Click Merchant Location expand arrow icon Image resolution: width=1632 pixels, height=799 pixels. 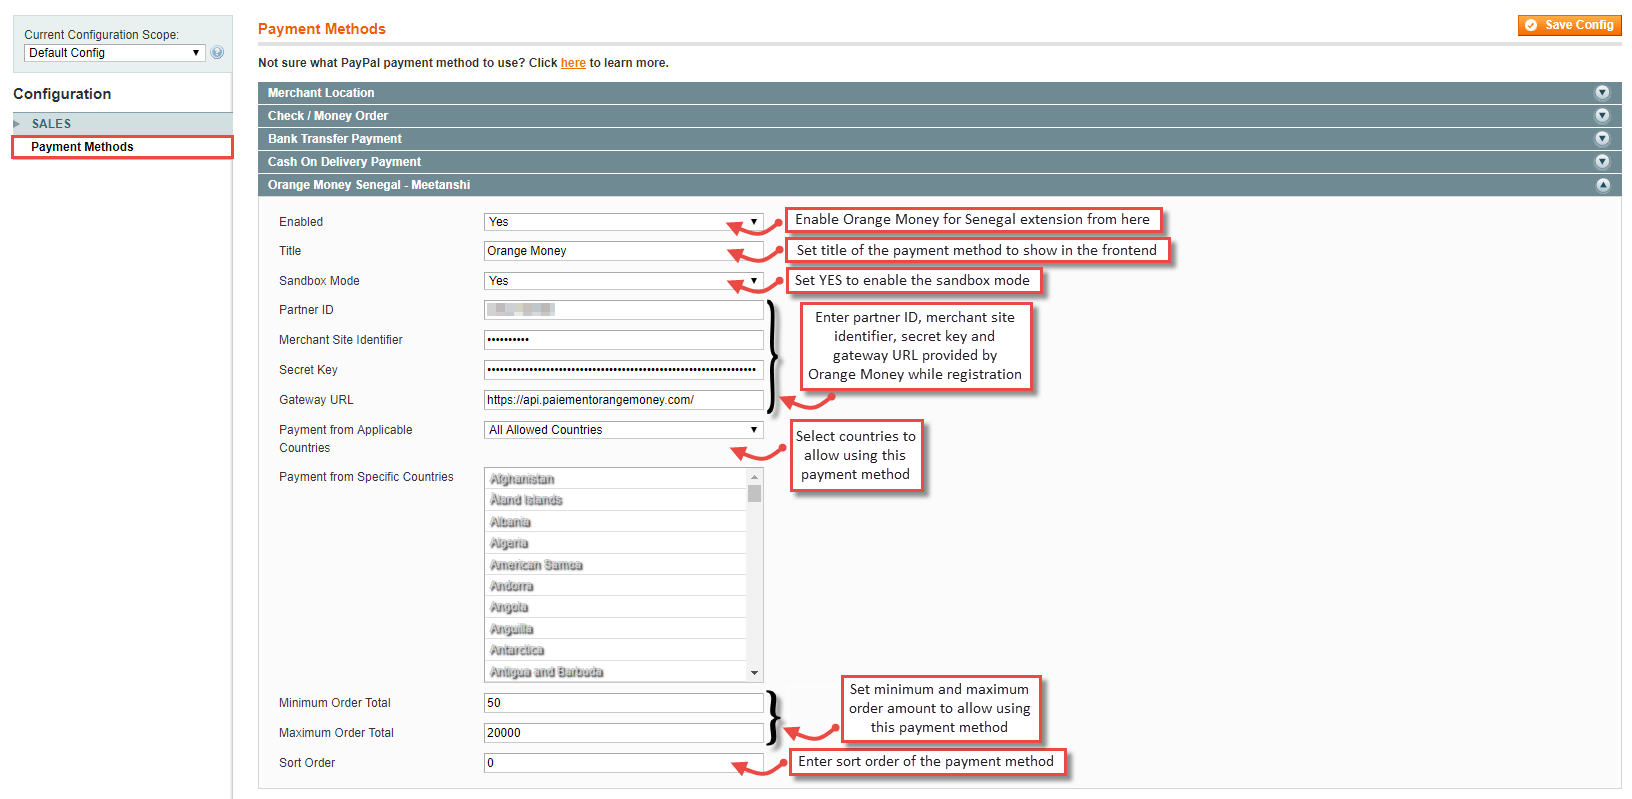tap(1602, 93)
